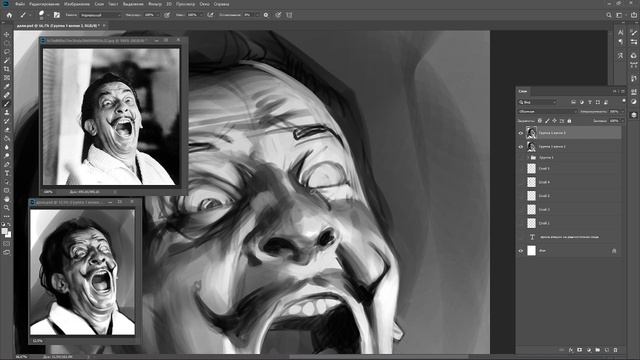Select the Clone Stamp tool
This screenshot has width=640, height=360.
coord(7,112)
